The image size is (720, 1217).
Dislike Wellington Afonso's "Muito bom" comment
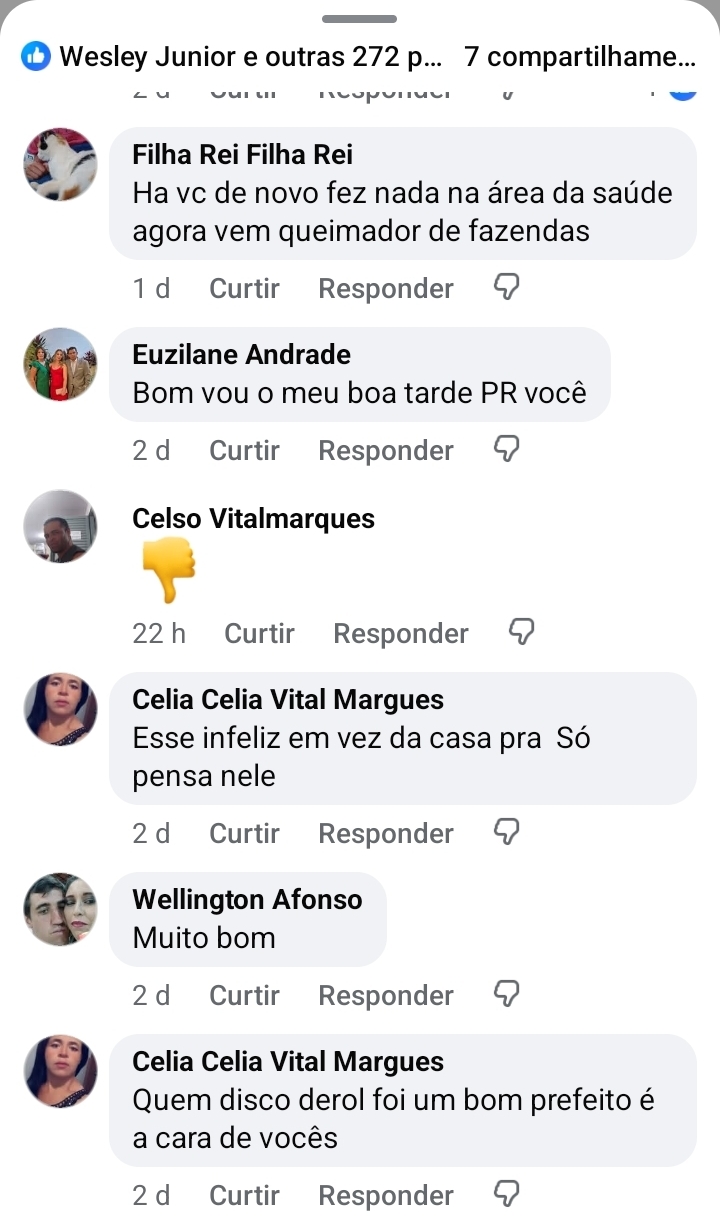click(508, 994)
